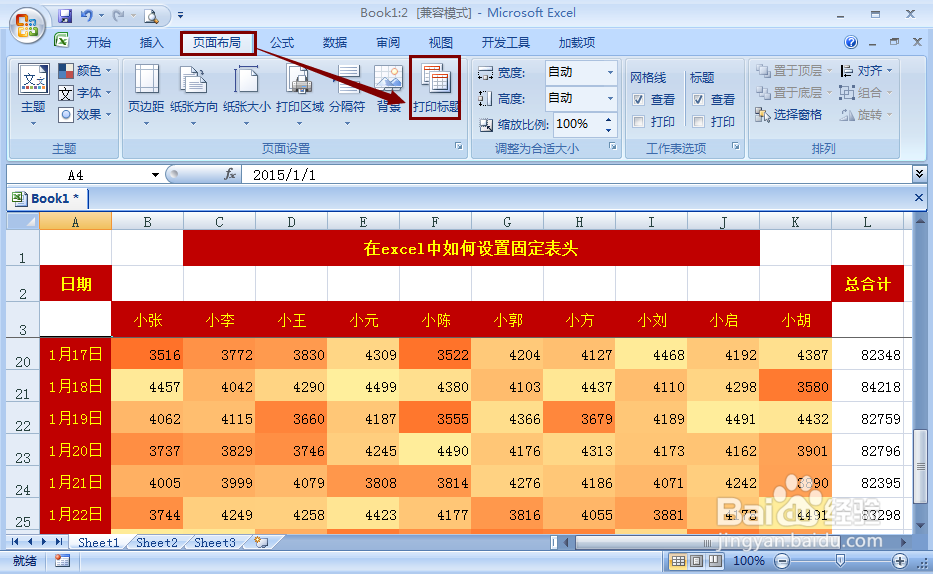The height and width of the screenshot is (574, 933).
Task: Open the 效果 theme effects menu
Action: coord(84,114)
